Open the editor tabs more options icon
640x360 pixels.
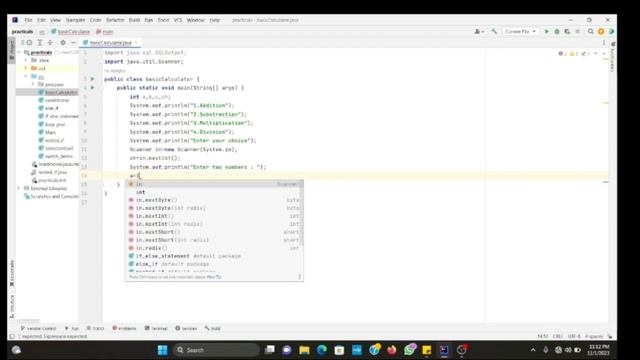point(604,42)
